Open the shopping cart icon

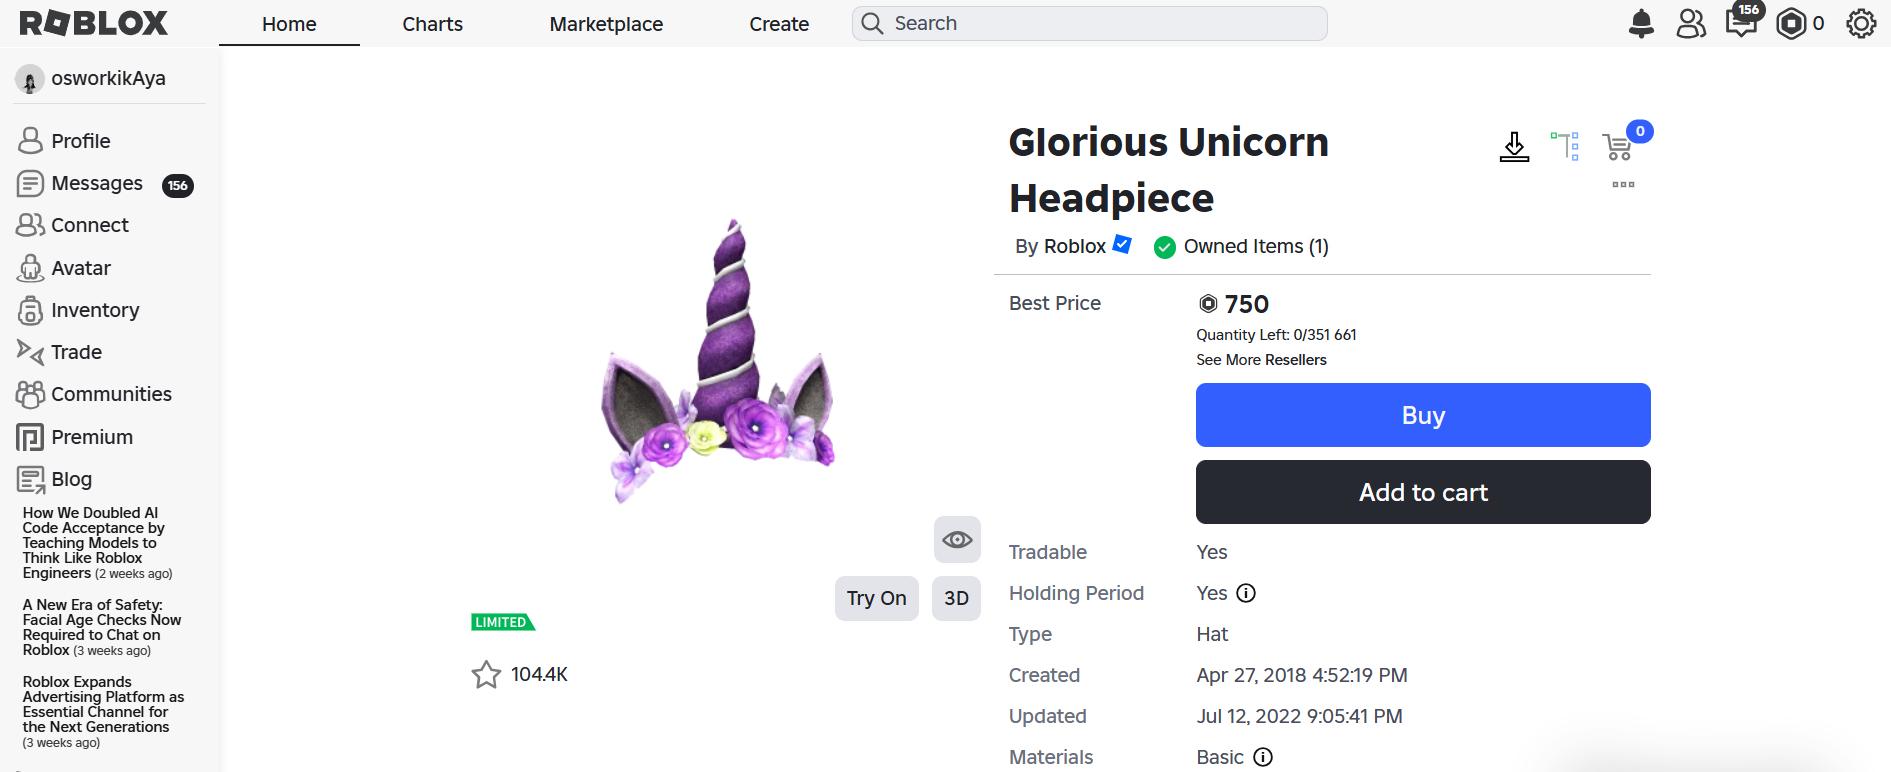pyautogui.click(x=1617, y=147)
